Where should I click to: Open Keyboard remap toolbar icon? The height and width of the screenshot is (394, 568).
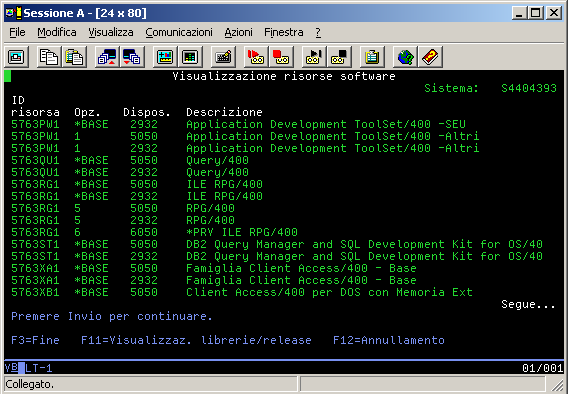(223, 57)
